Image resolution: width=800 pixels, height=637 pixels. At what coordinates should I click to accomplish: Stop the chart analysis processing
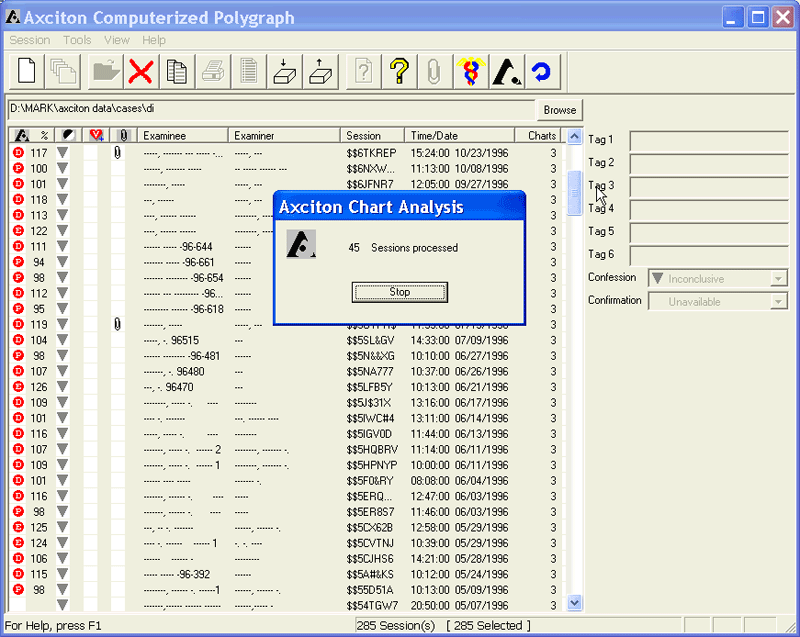[399, 292]
